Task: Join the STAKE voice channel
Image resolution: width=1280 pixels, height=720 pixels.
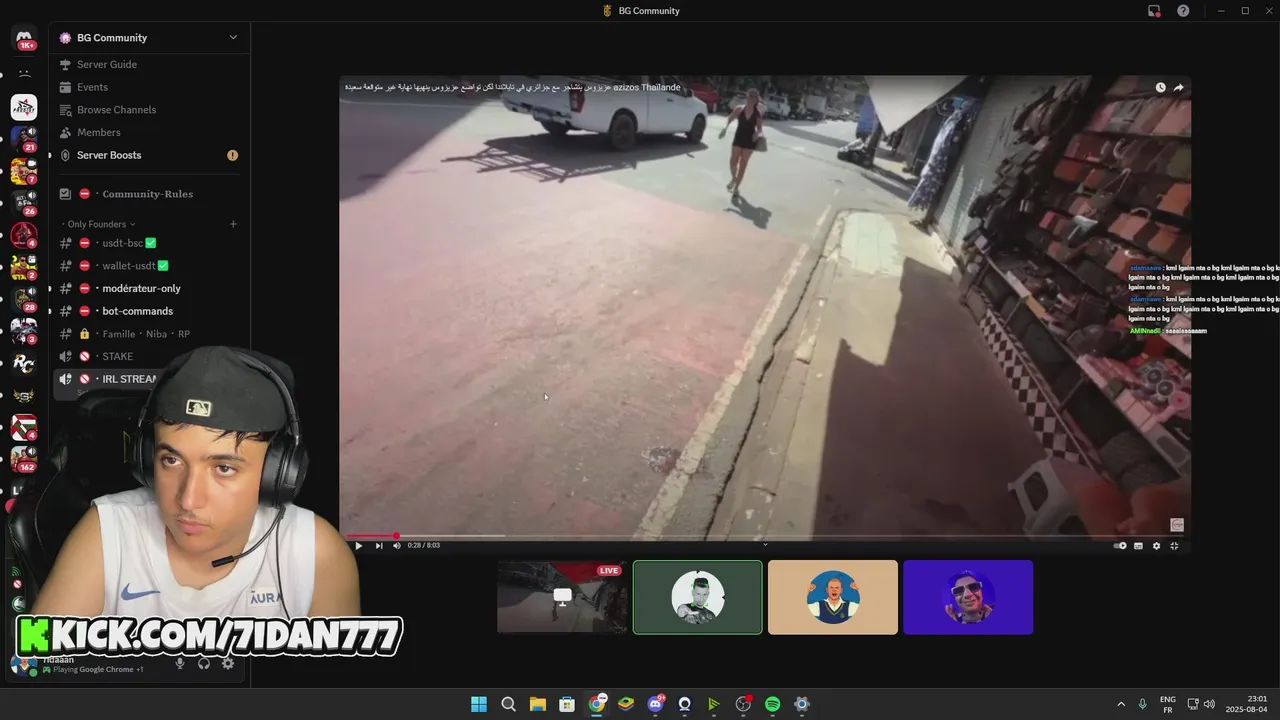Action: (x=117, y=356)
